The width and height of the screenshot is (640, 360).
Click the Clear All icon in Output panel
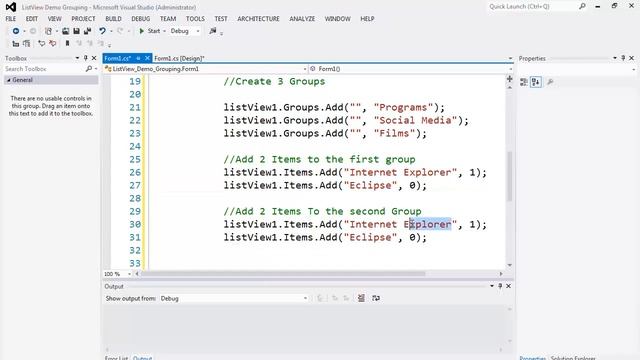point(361,298)
